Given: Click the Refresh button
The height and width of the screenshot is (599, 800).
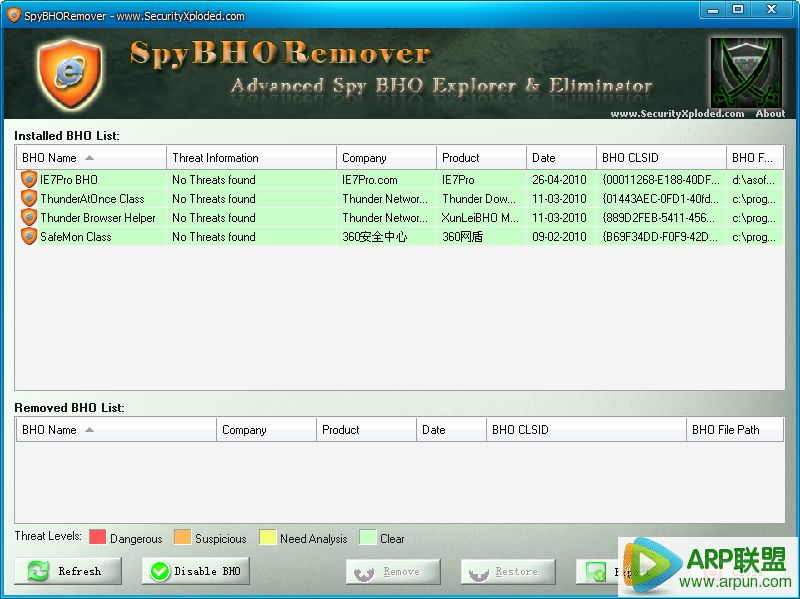Looking at the screenshot, I should 68,571.
